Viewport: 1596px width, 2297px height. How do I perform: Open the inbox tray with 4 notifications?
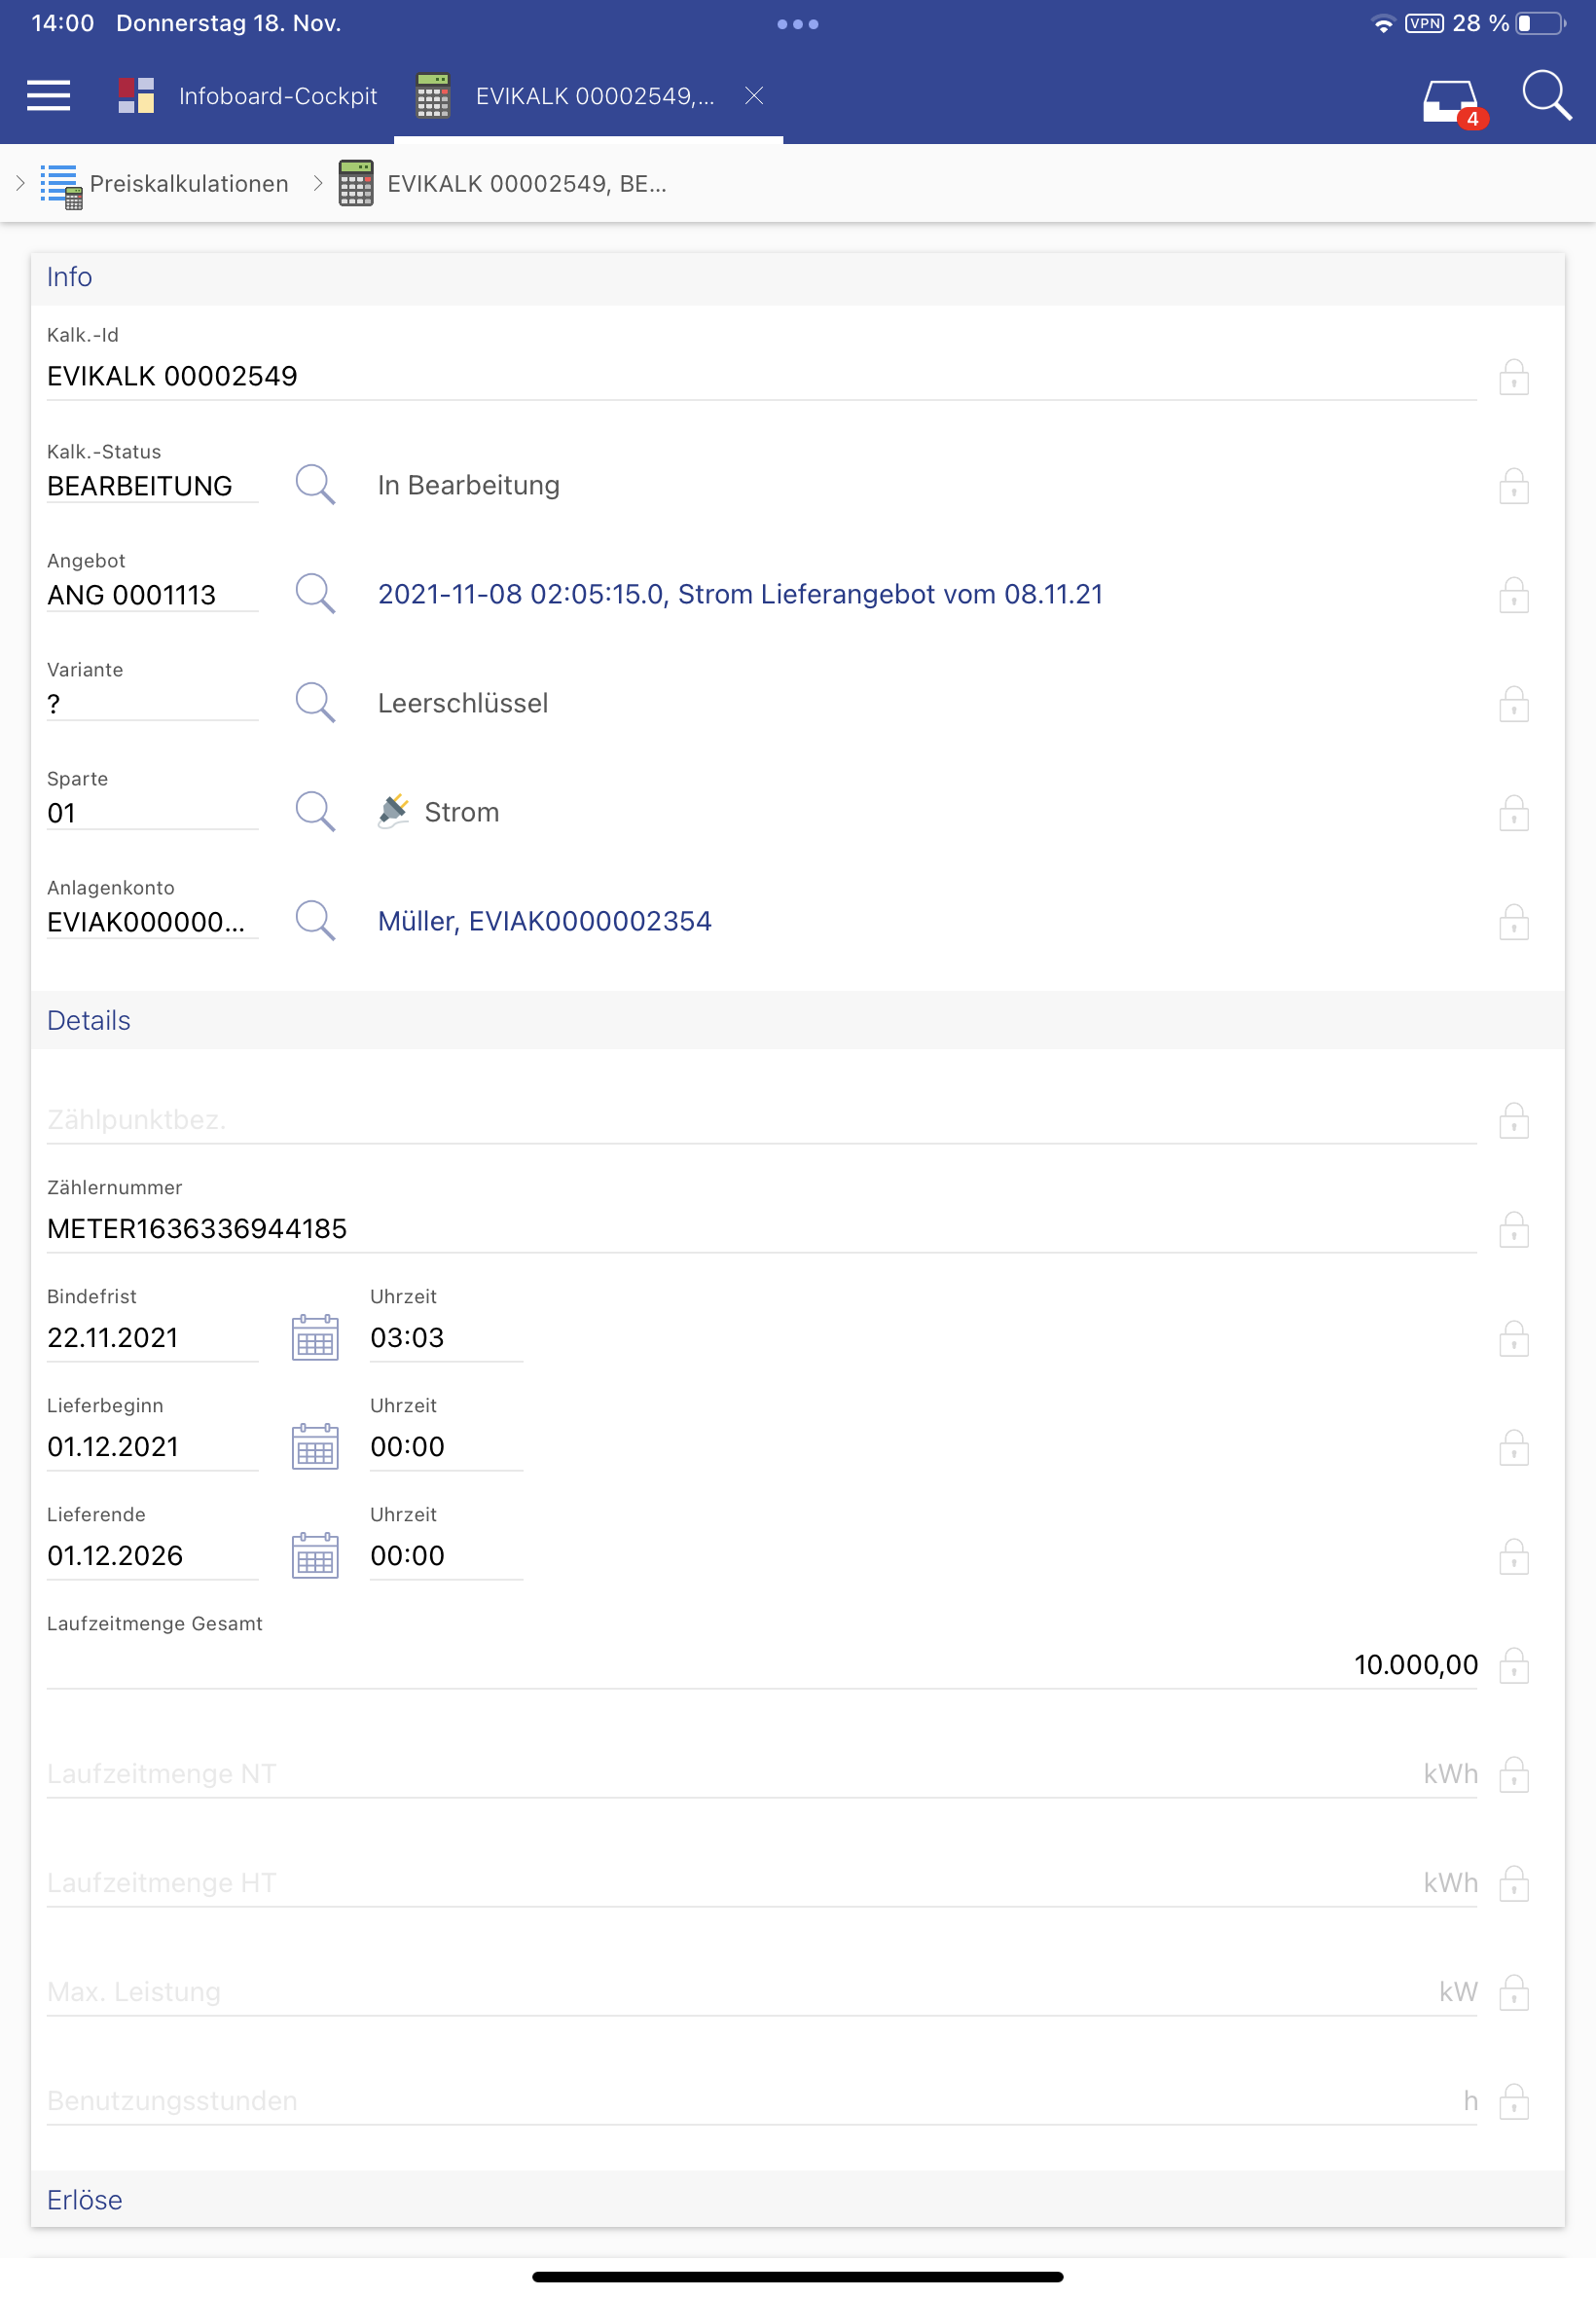[x=1451, y=101]
